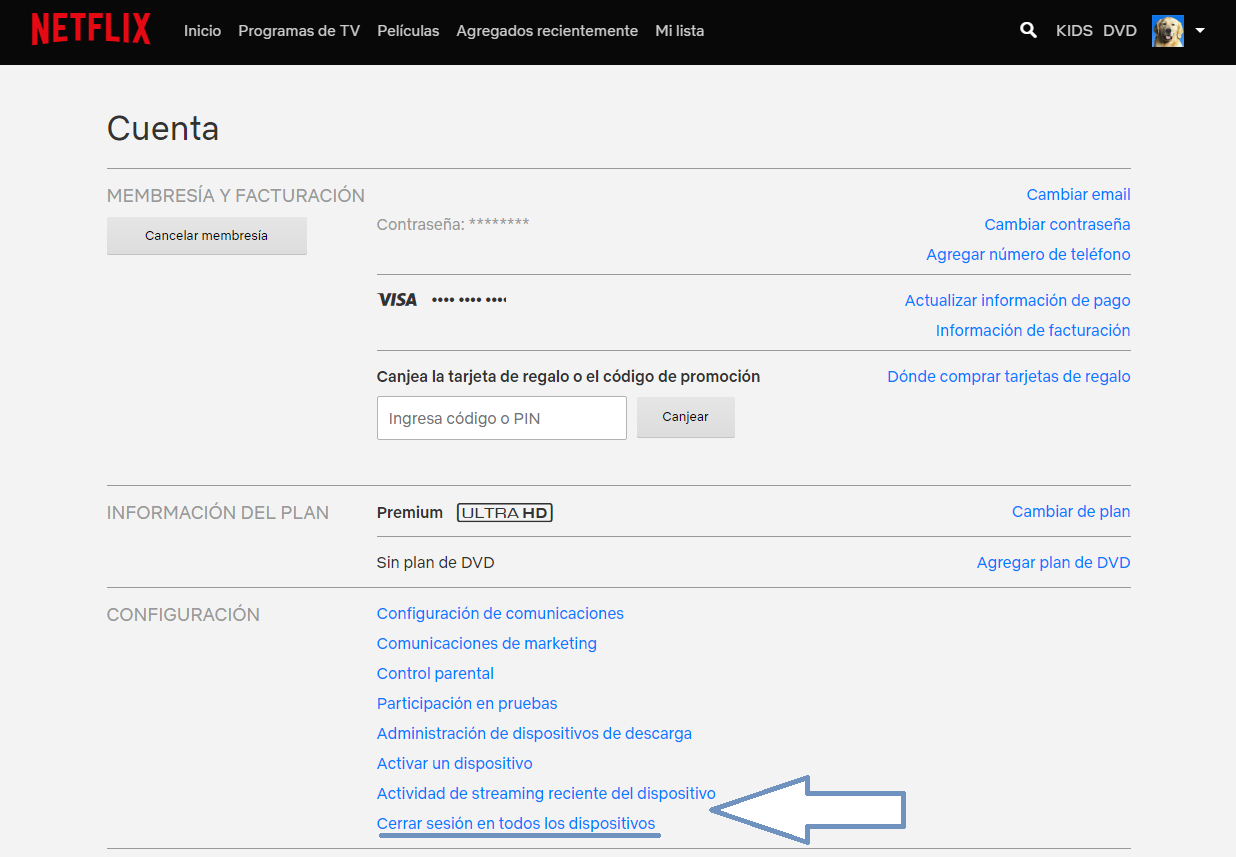Open Participación en pruebas
The height and width of the screenshot is (857, 1236).
pos(467,704)
